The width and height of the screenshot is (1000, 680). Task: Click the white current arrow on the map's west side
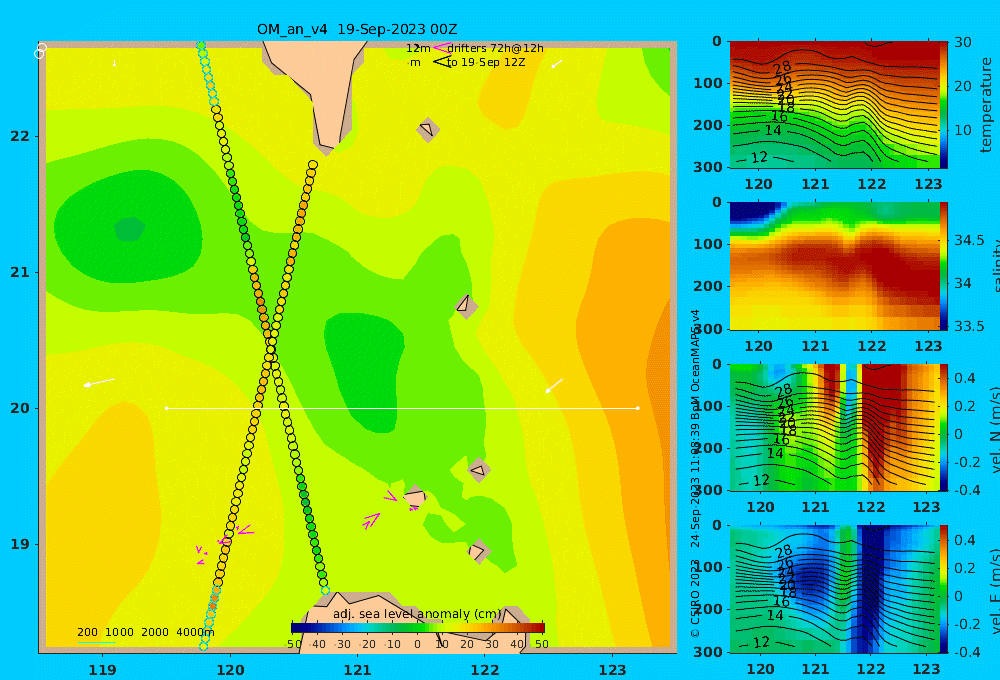tap(99, 382)
